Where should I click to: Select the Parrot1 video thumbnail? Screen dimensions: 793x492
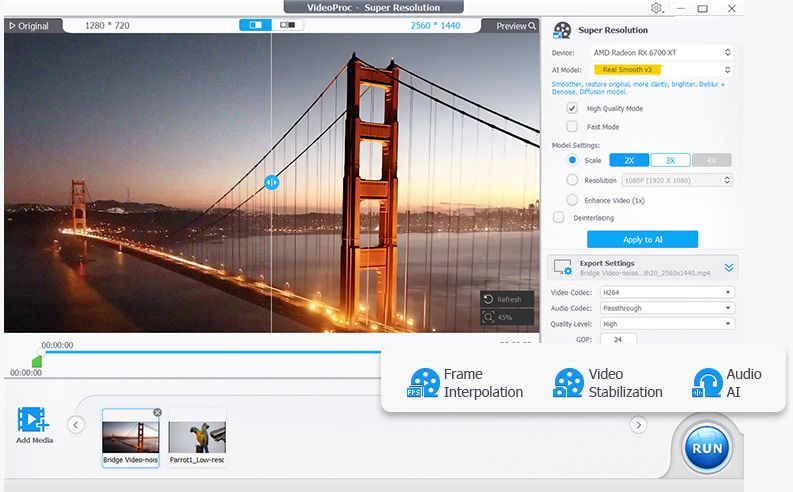click(197, 437)
